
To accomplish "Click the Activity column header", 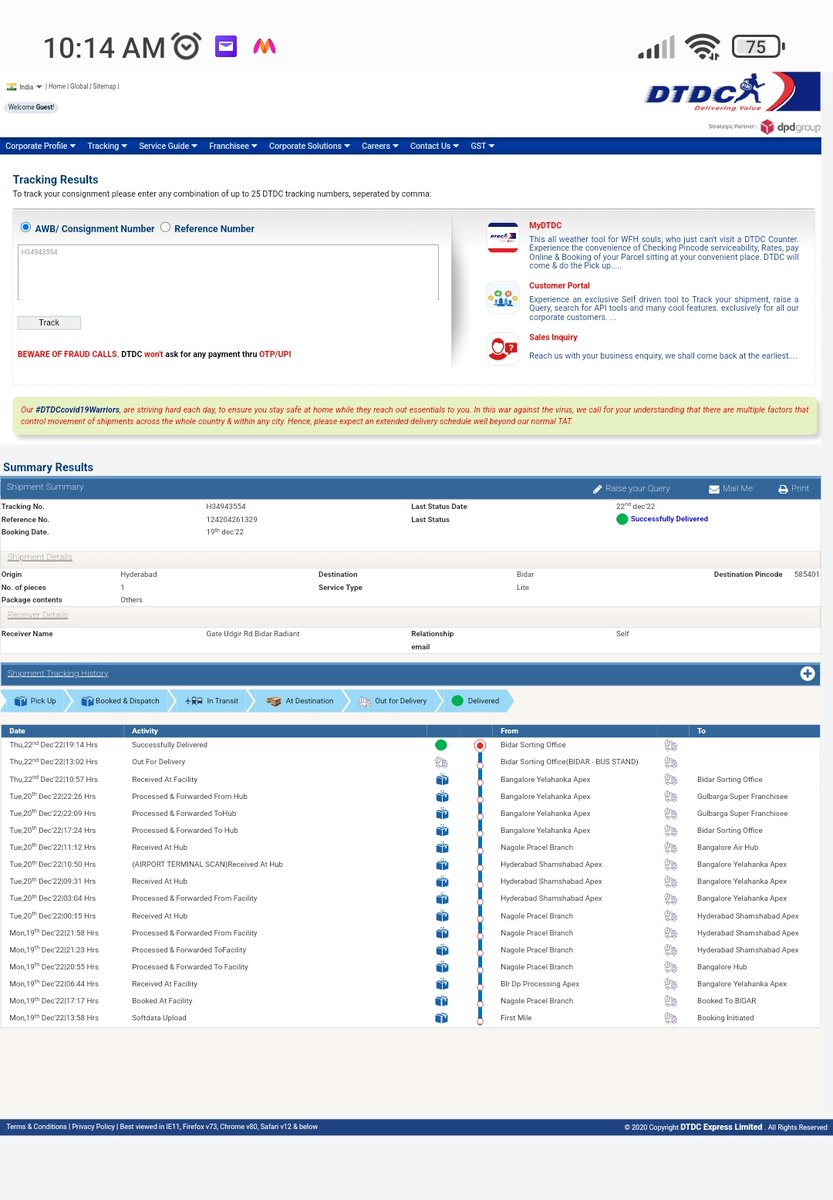I will coord(145,731).
